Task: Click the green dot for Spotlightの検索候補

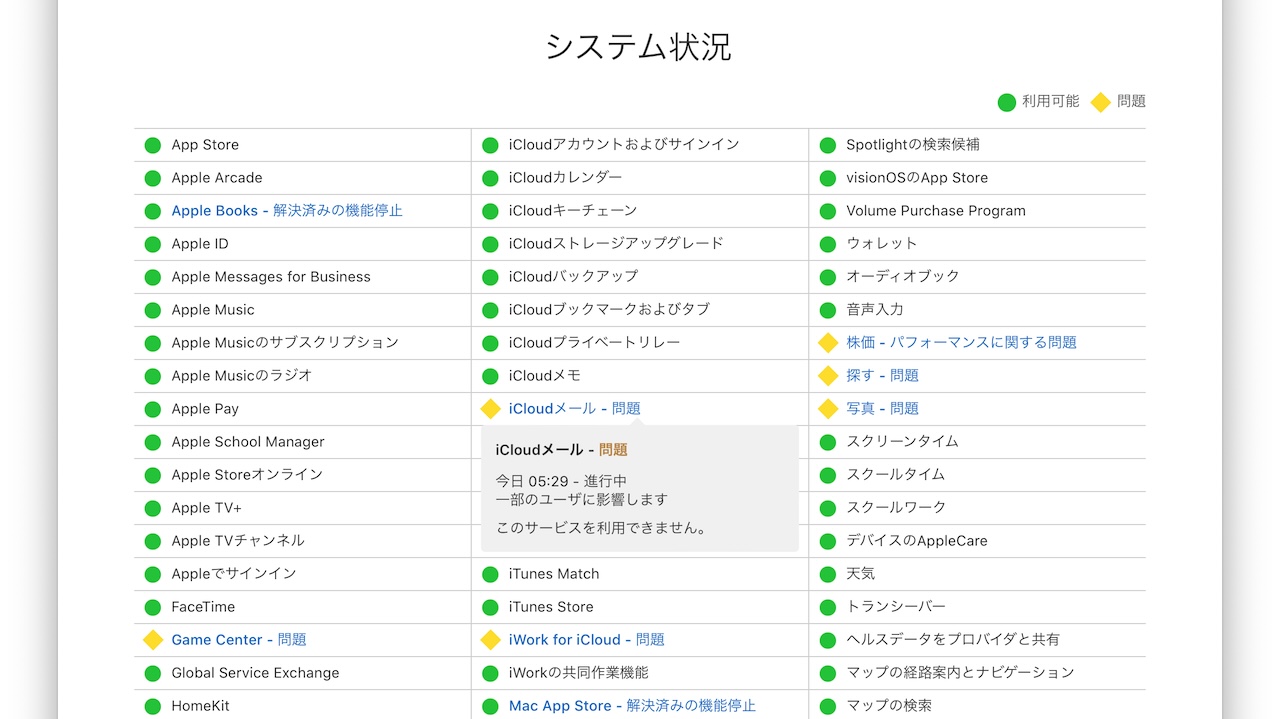Action: pyautogui.click(x=828, y=145)
